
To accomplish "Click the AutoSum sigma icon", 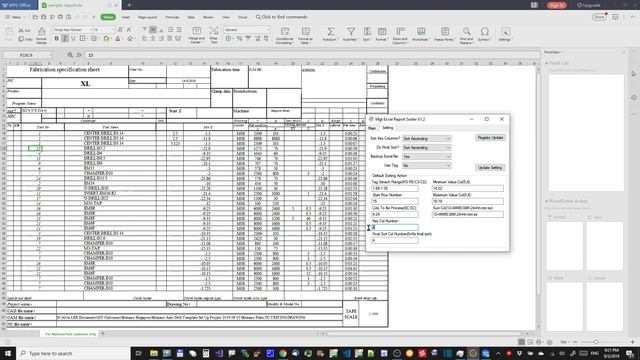I will (x=330, y=32).
